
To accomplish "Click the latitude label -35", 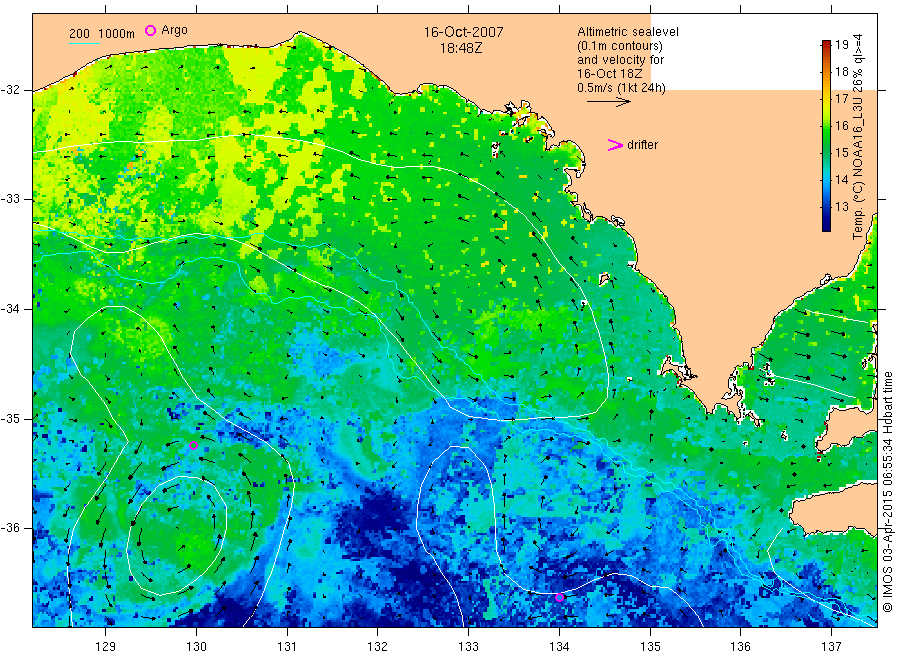I will click(10, 419).
